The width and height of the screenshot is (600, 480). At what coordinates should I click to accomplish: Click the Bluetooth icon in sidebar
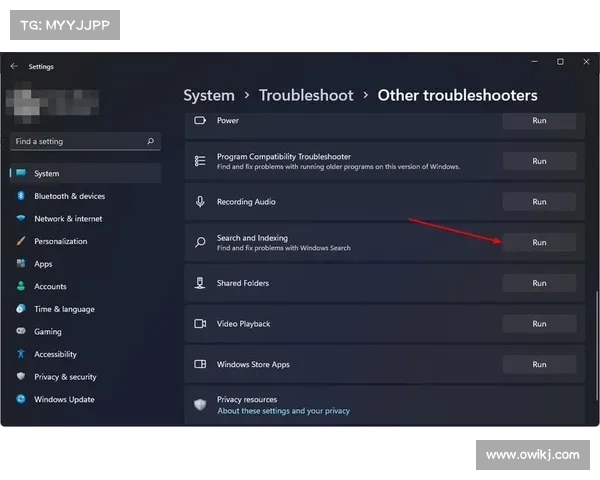click(21, 196)
